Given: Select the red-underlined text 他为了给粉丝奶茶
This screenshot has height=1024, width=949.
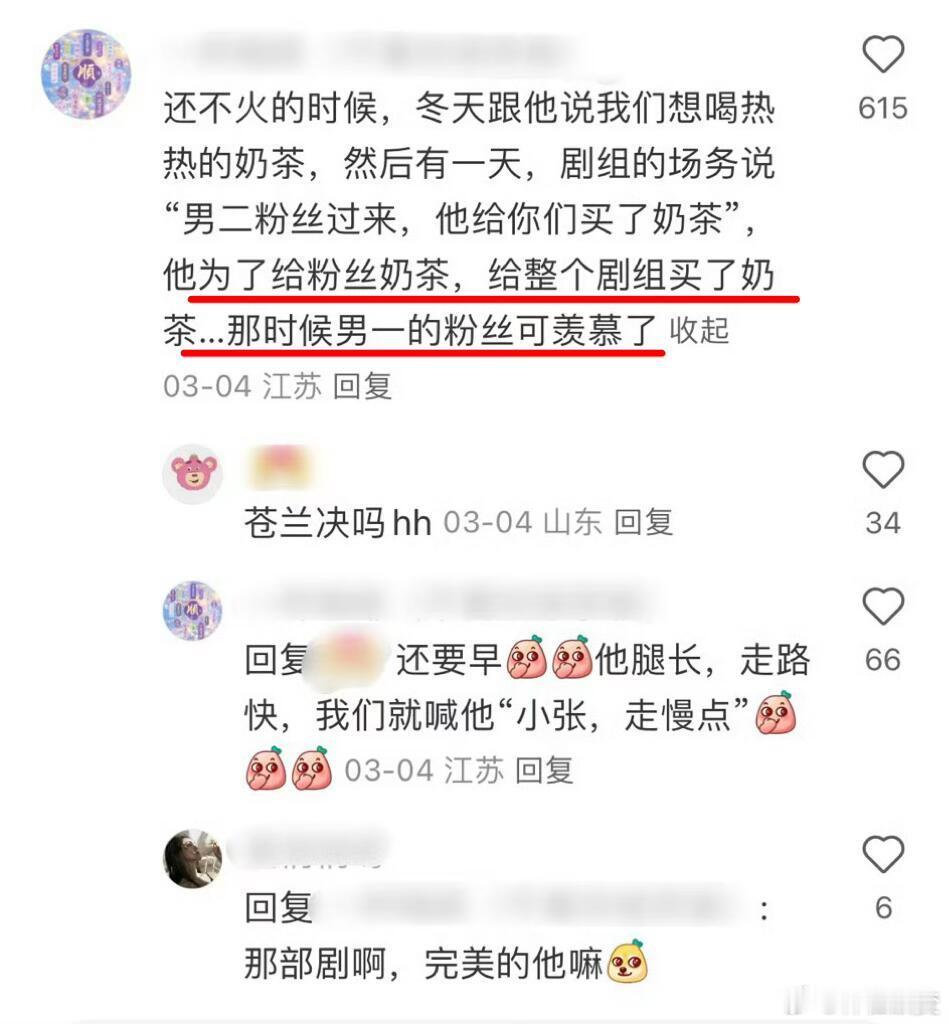Looking at the screenshot, I should click(306, 274).
